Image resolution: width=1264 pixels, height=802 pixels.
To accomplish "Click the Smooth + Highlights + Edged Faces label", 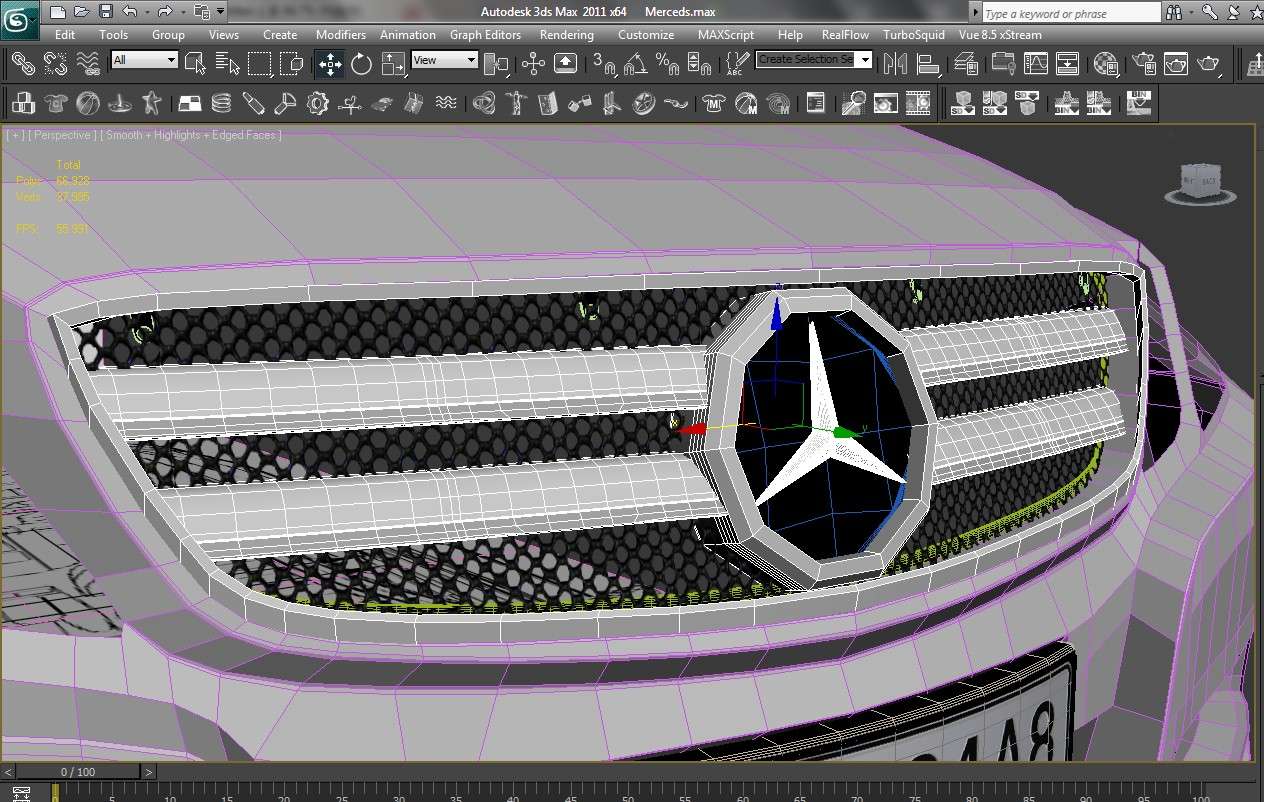I will click(191, 135).
